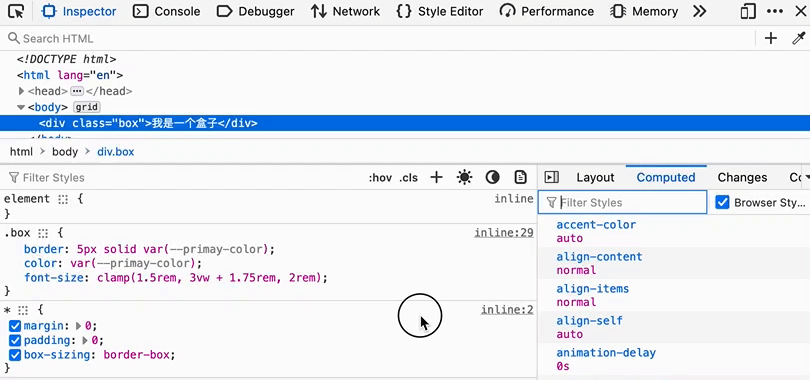This screenshot has height=380, width=810.
Task: Add a new CSS rule
Action: pos(437,178)
